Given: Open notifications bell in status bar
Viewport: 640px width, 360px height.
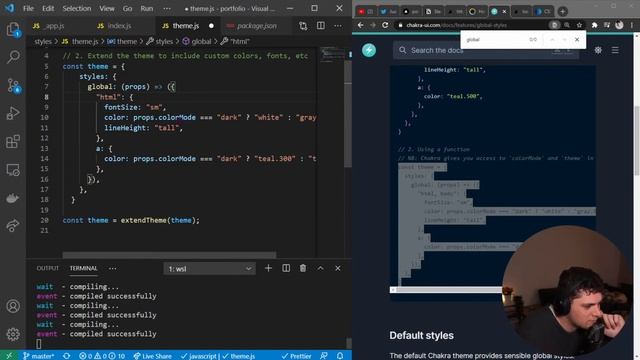Looking at the screenshot, I should (x=340, y=356).
